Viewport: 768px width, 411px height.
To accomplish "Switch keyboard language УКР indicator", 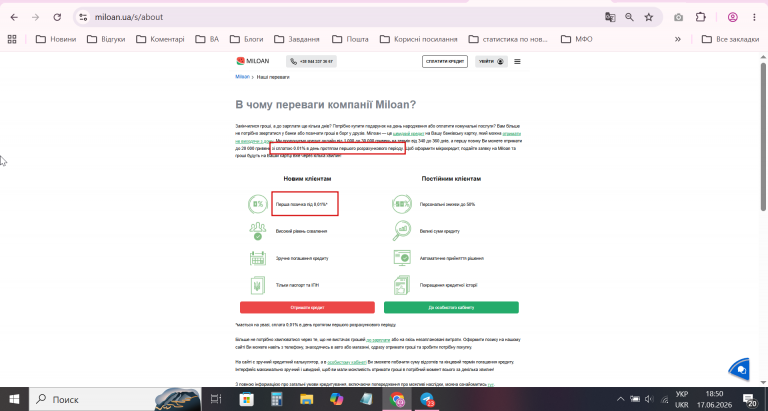I will point(682,399).
